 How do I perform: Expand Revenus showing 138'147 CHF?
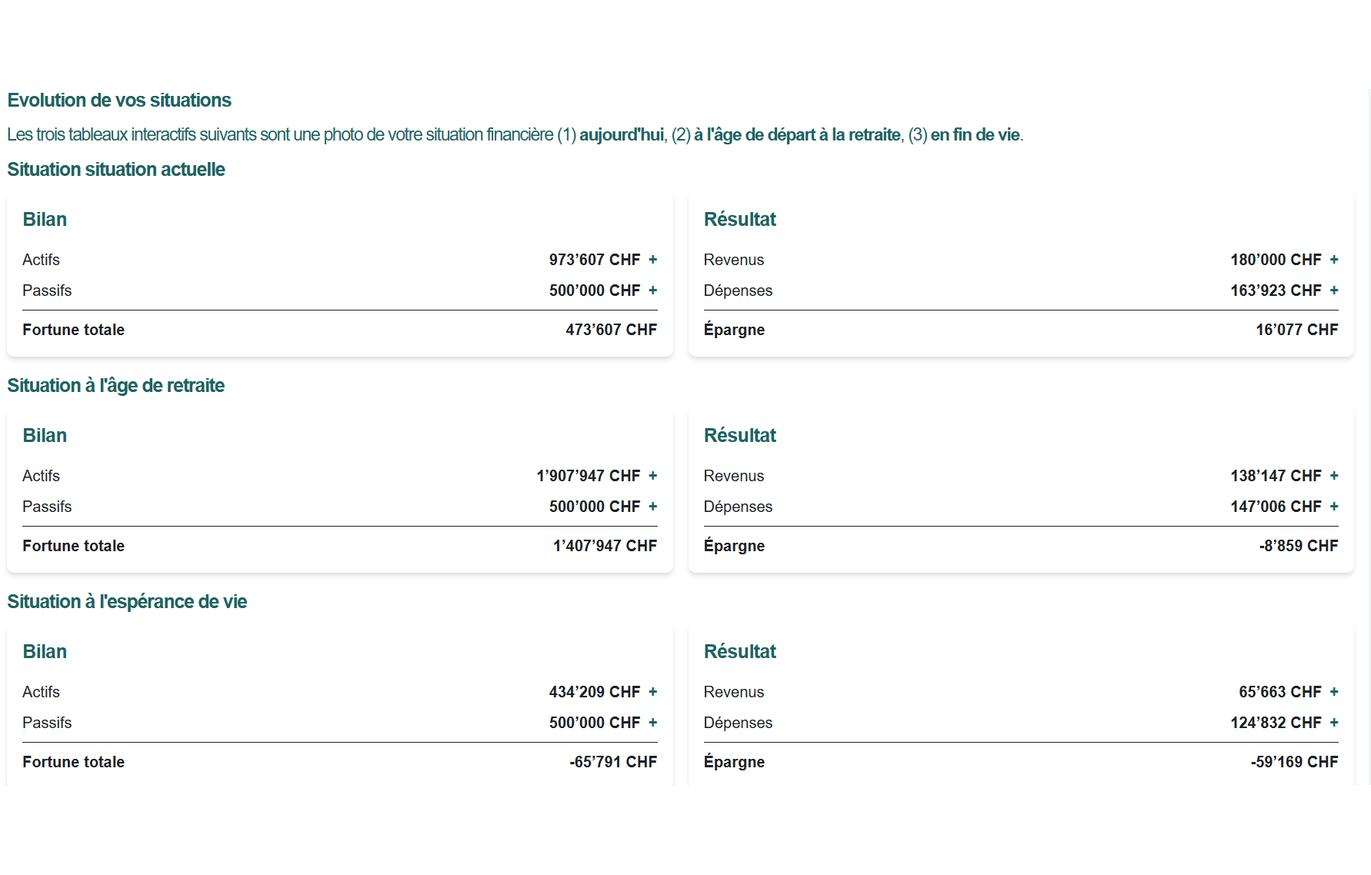coord(1334,476)
